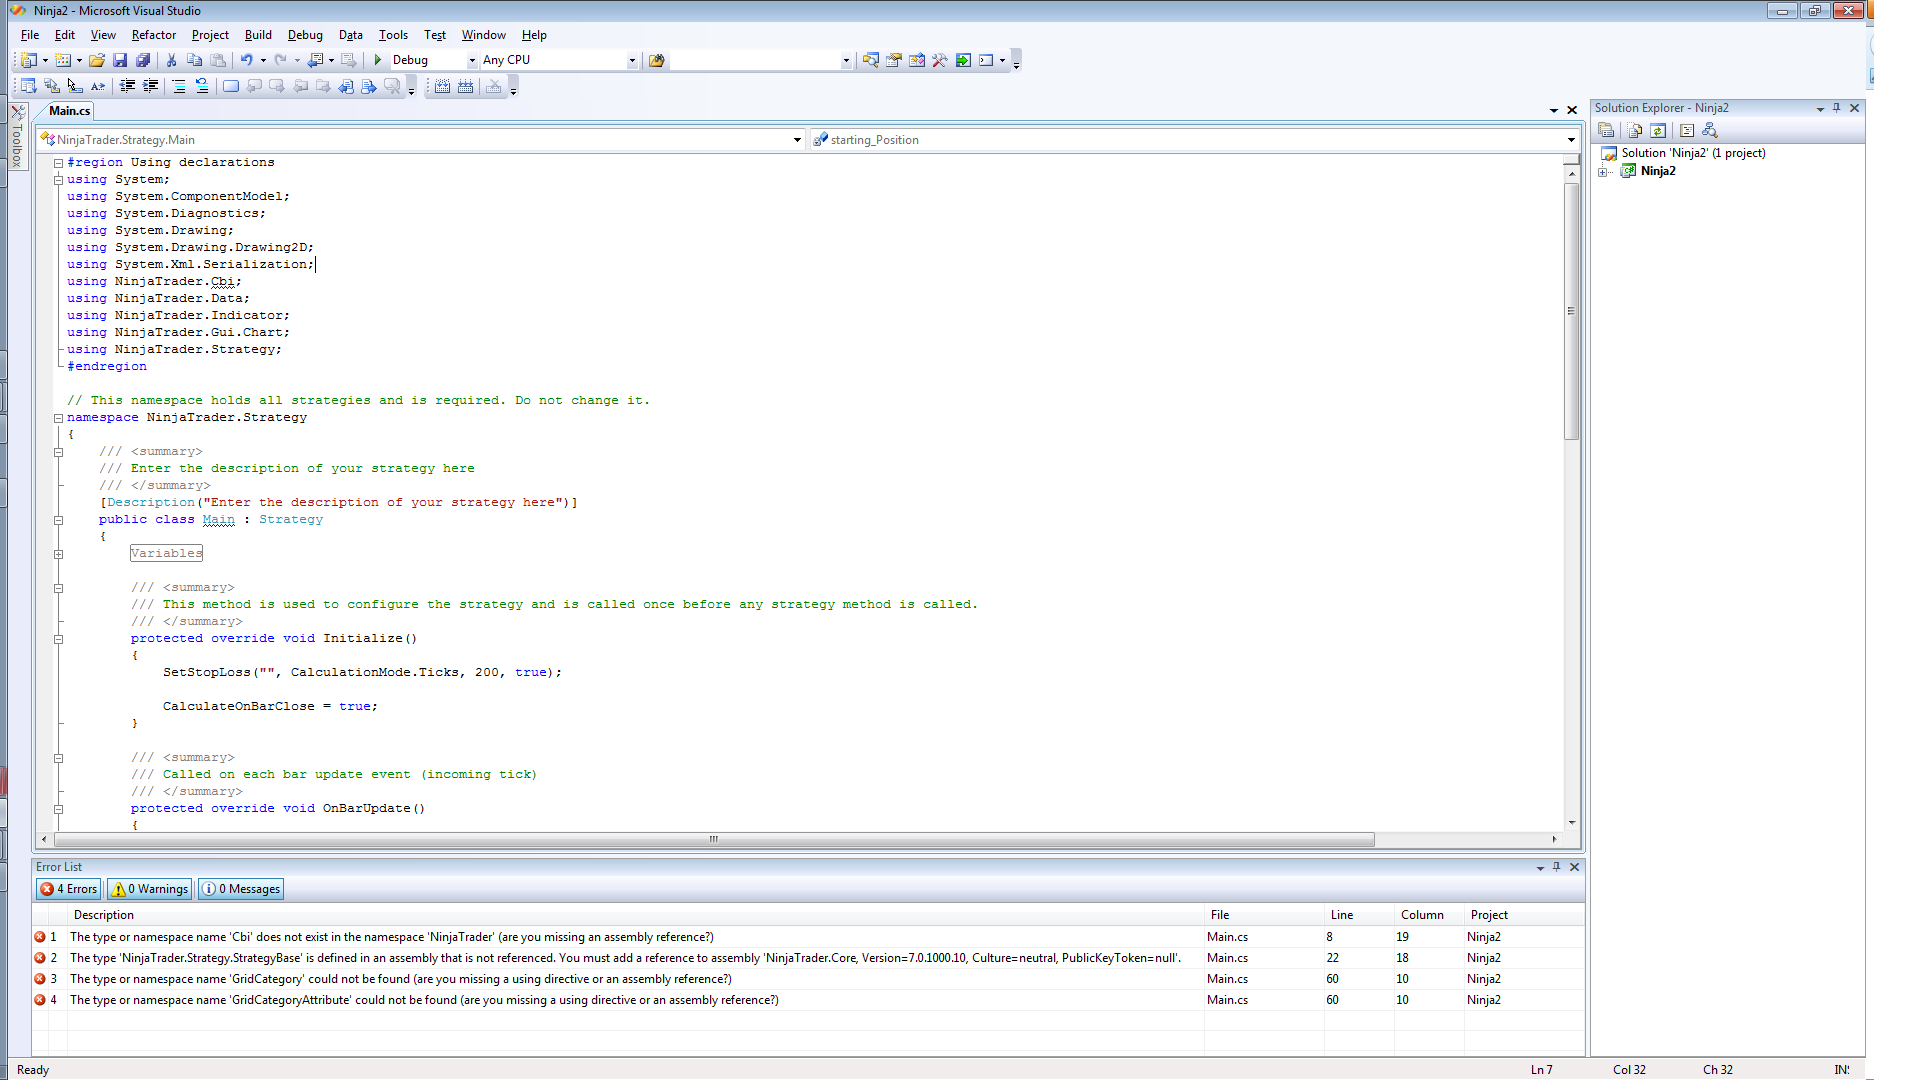1910x1080 pixels.
Task: Click the Decrease Indent icon
Action: [x=128, y=87]
